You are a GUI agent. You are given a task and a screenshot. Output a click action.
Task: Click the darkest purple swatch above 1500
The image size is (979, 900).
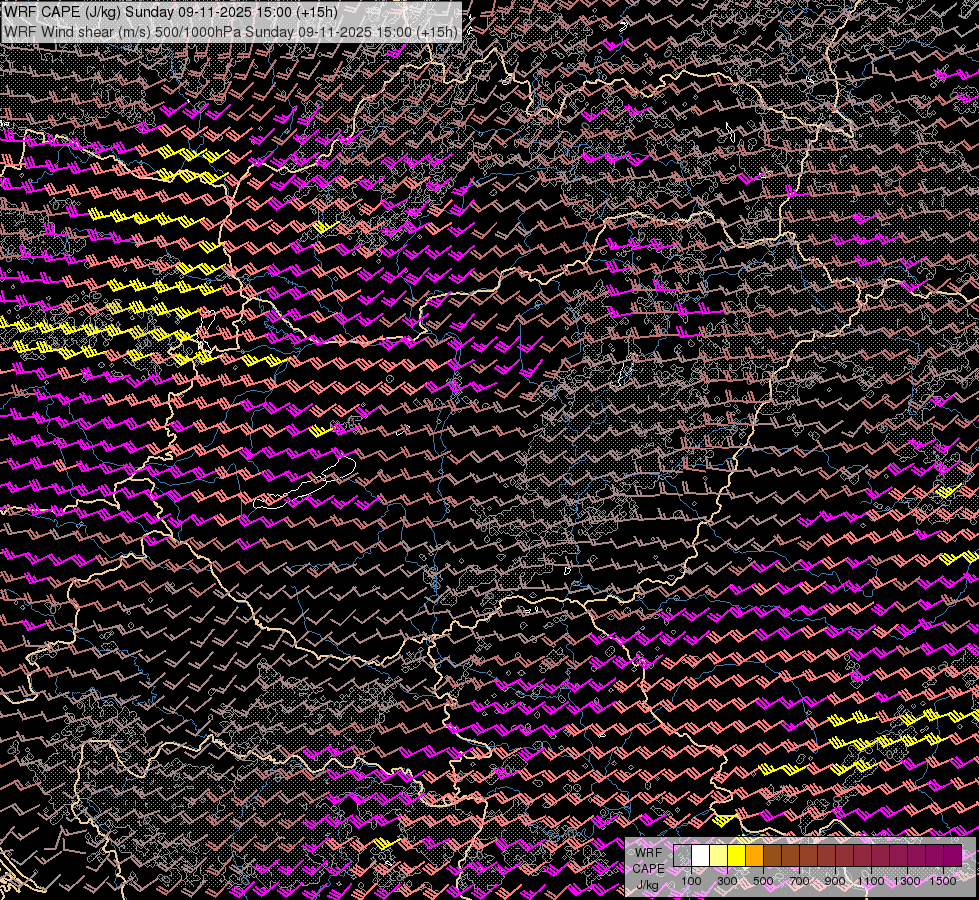coord(953,855)
